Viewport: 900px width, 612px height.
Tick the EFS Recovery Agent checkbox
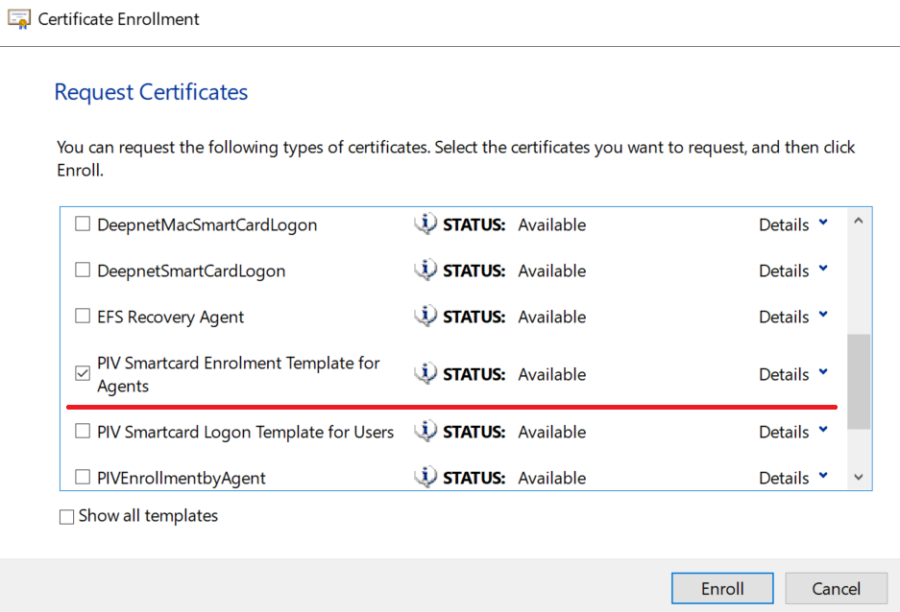(x=83, y=317)
